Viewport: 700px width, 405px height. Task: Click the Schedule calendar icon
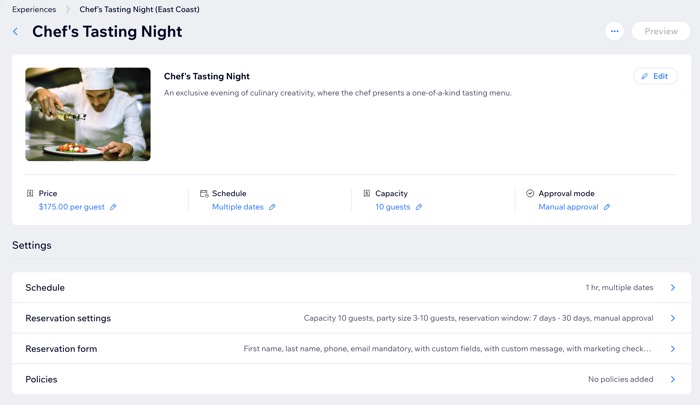tap(204, 193)
